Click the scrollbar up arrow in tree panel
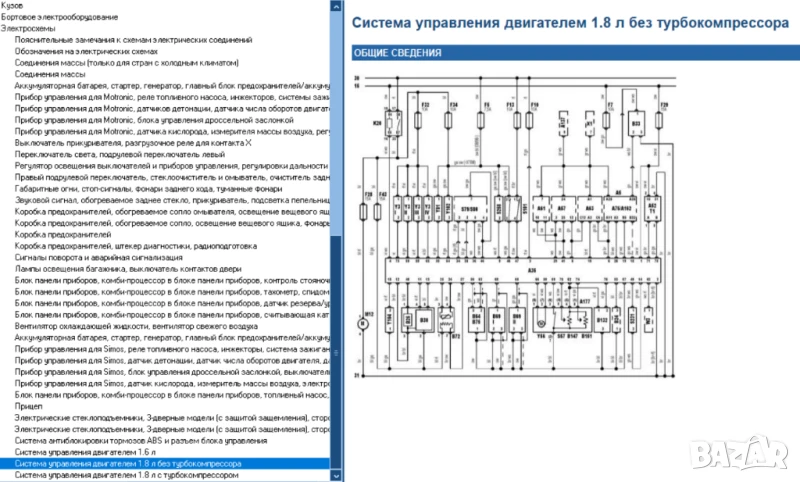The image size is (800, 482). [x=337, y=6]
